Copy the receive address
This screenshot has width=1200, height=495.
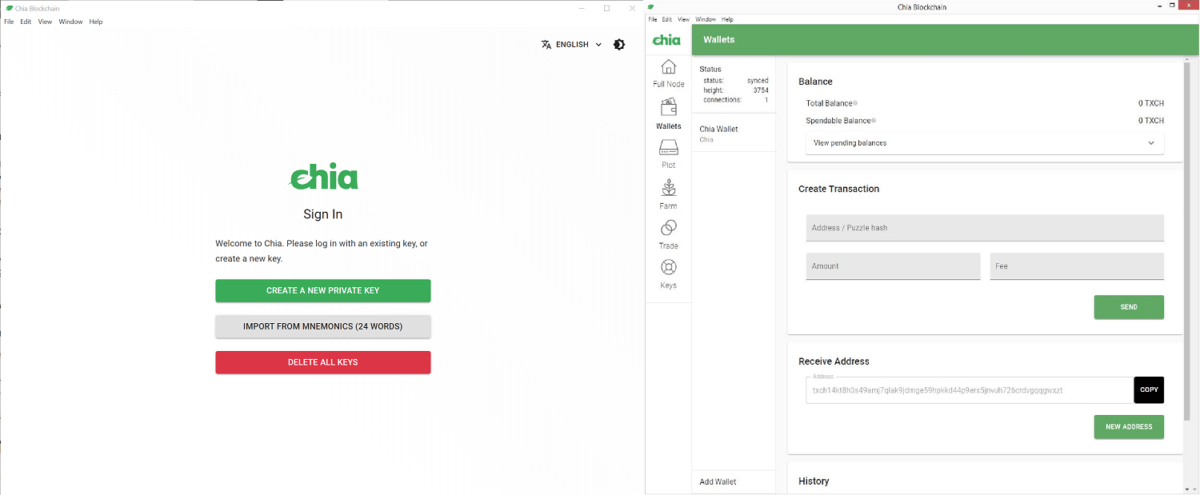point(1149,390)
